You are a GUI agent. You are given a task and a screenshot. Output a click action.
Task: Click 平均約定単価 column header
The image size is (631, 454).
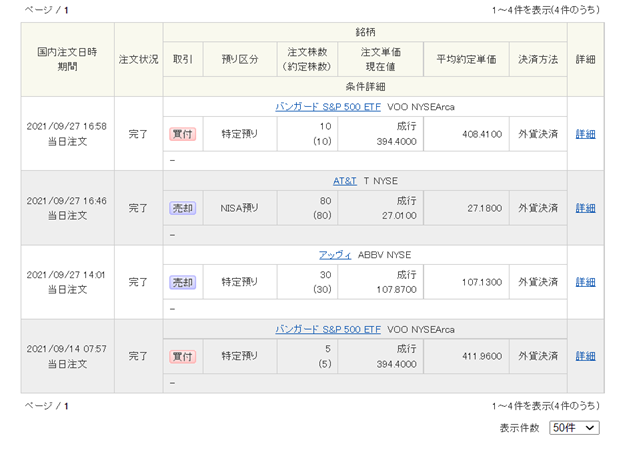[x=466, y=60]
